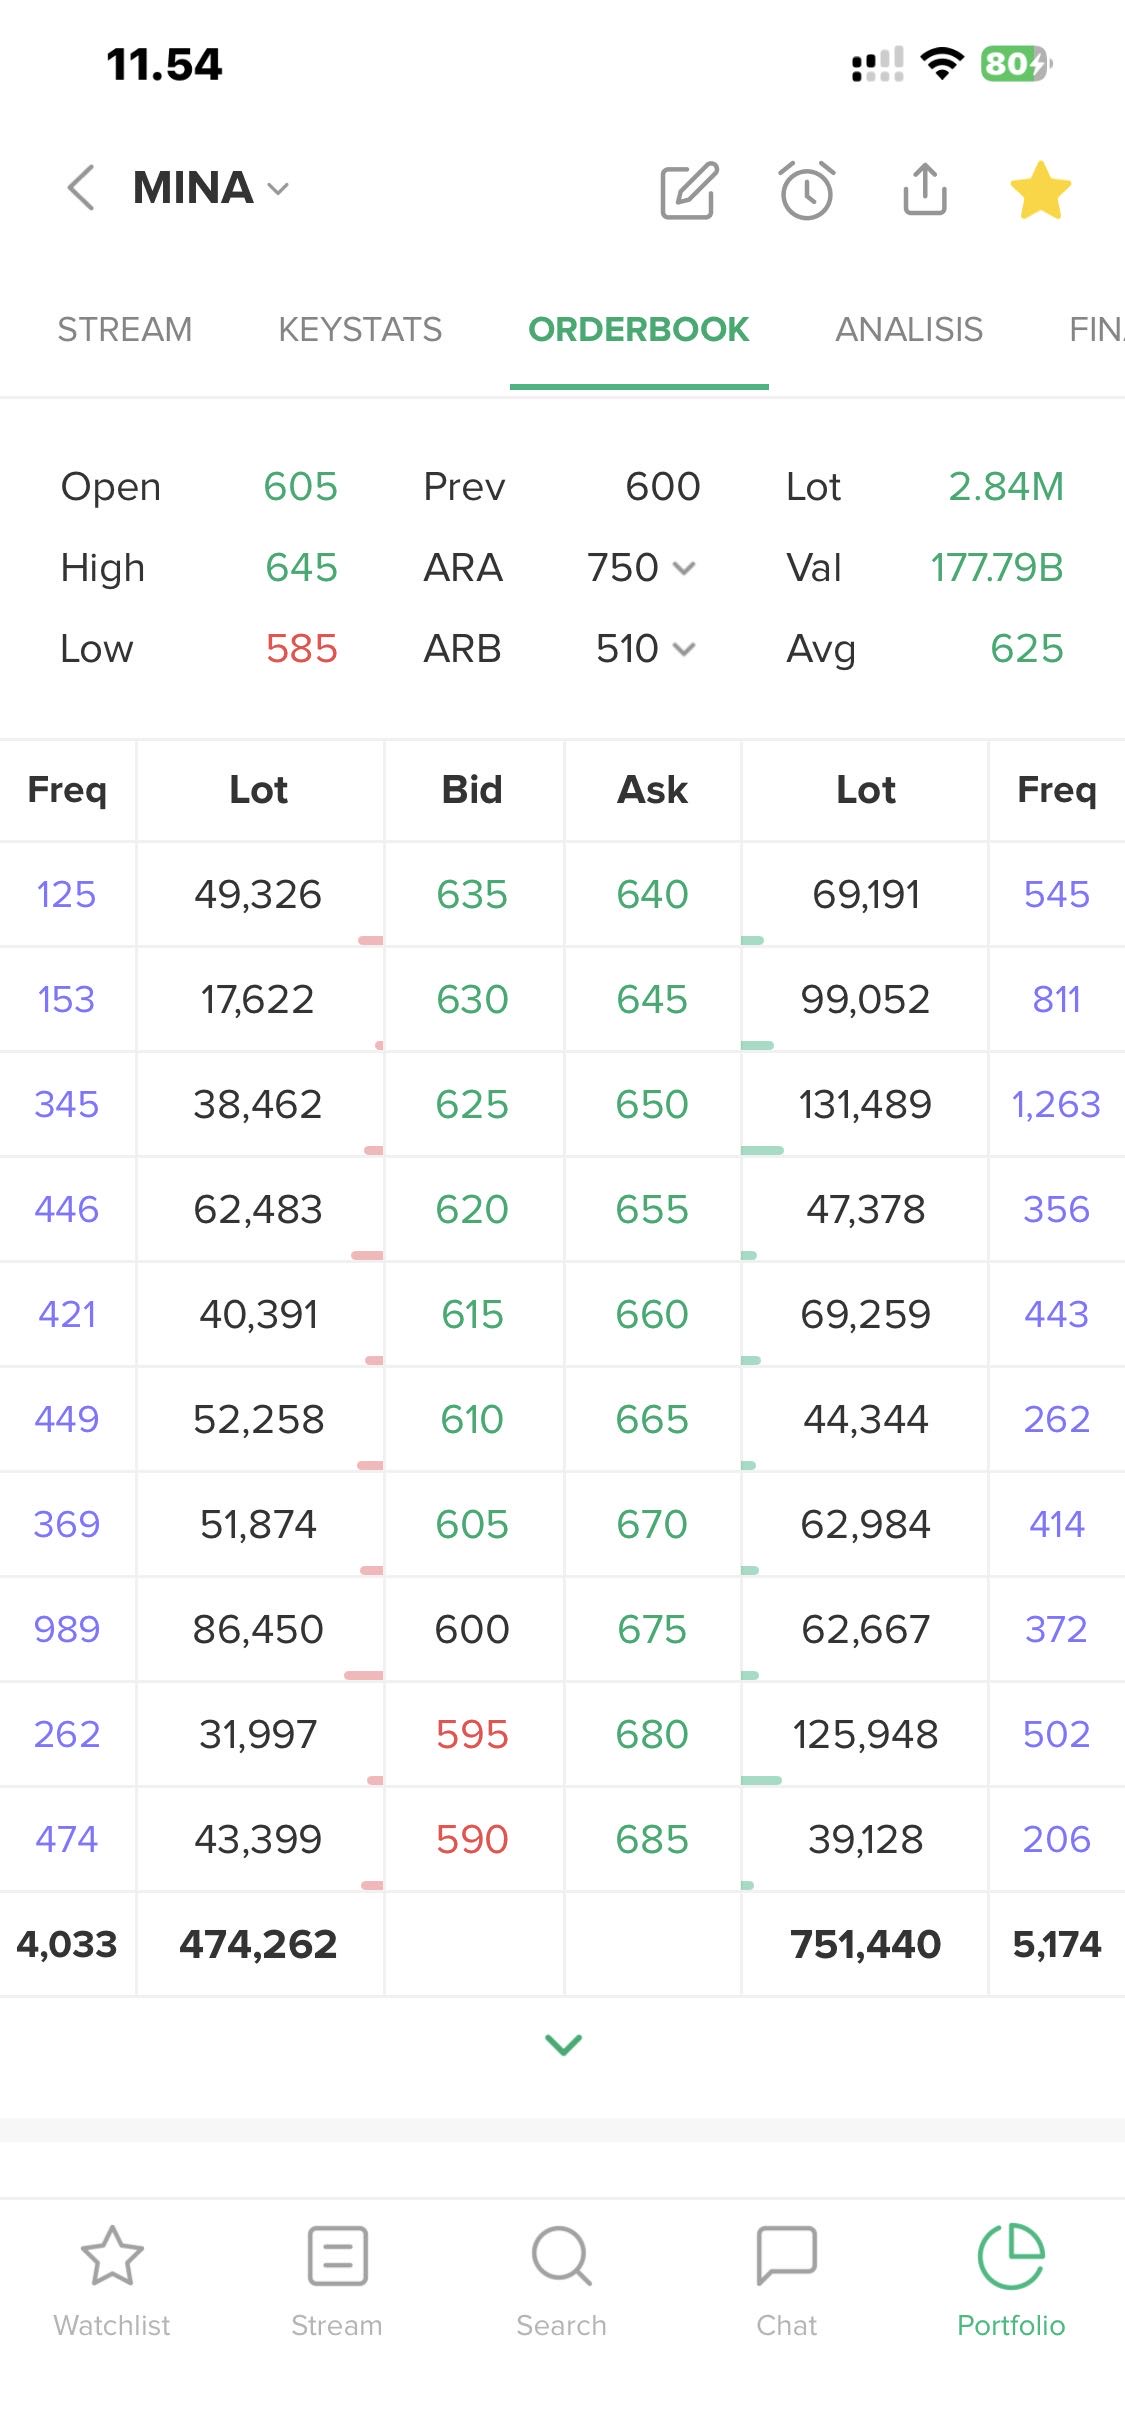1125x2436 pixels.
Task: Select ask price 640
Action: click(652, 894)
